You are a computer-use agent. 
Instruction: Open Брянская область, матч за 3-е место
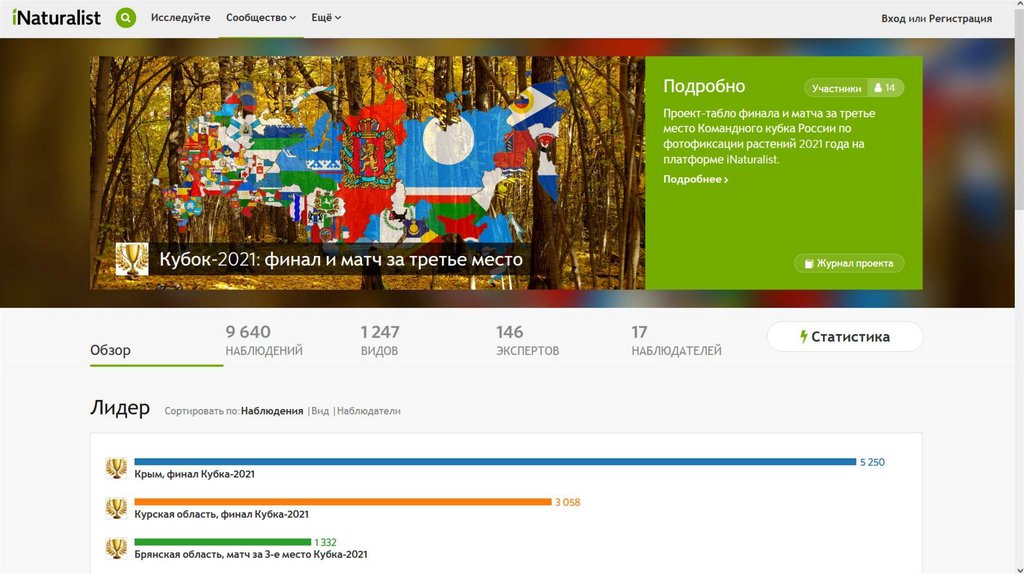coord(251,554)
